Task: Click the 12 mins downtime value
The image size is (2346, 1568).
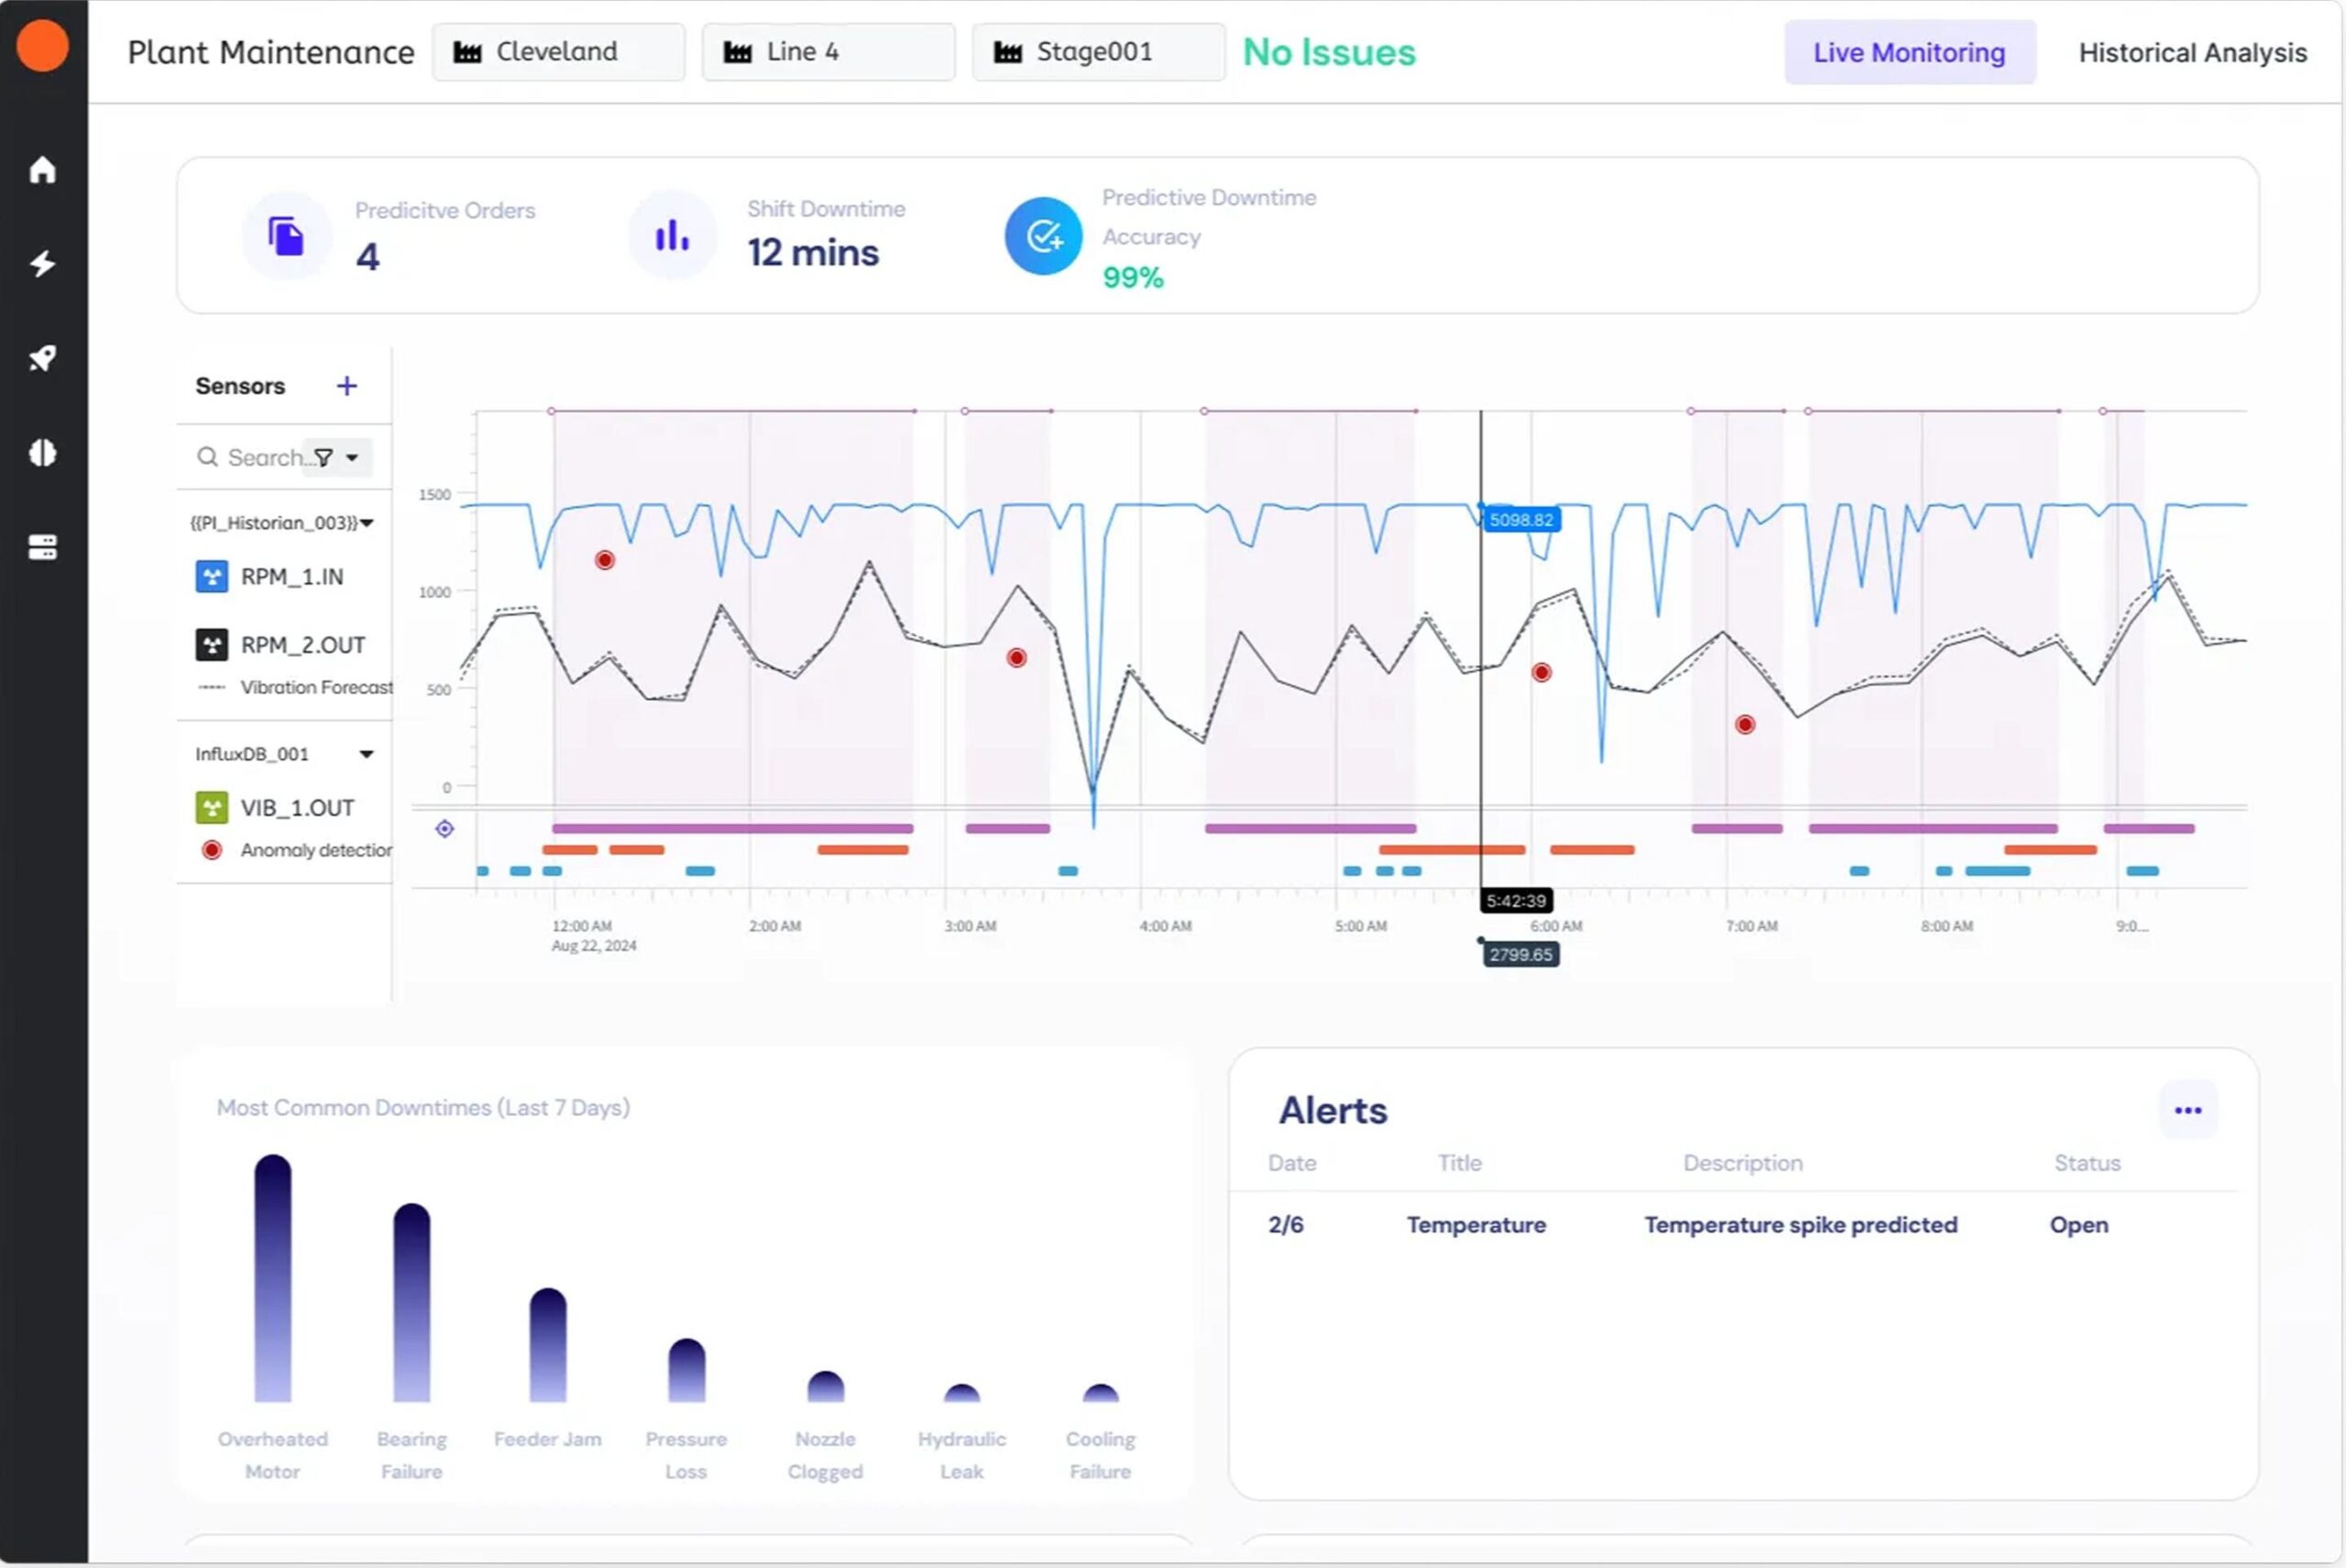Action: click(813, 253)
